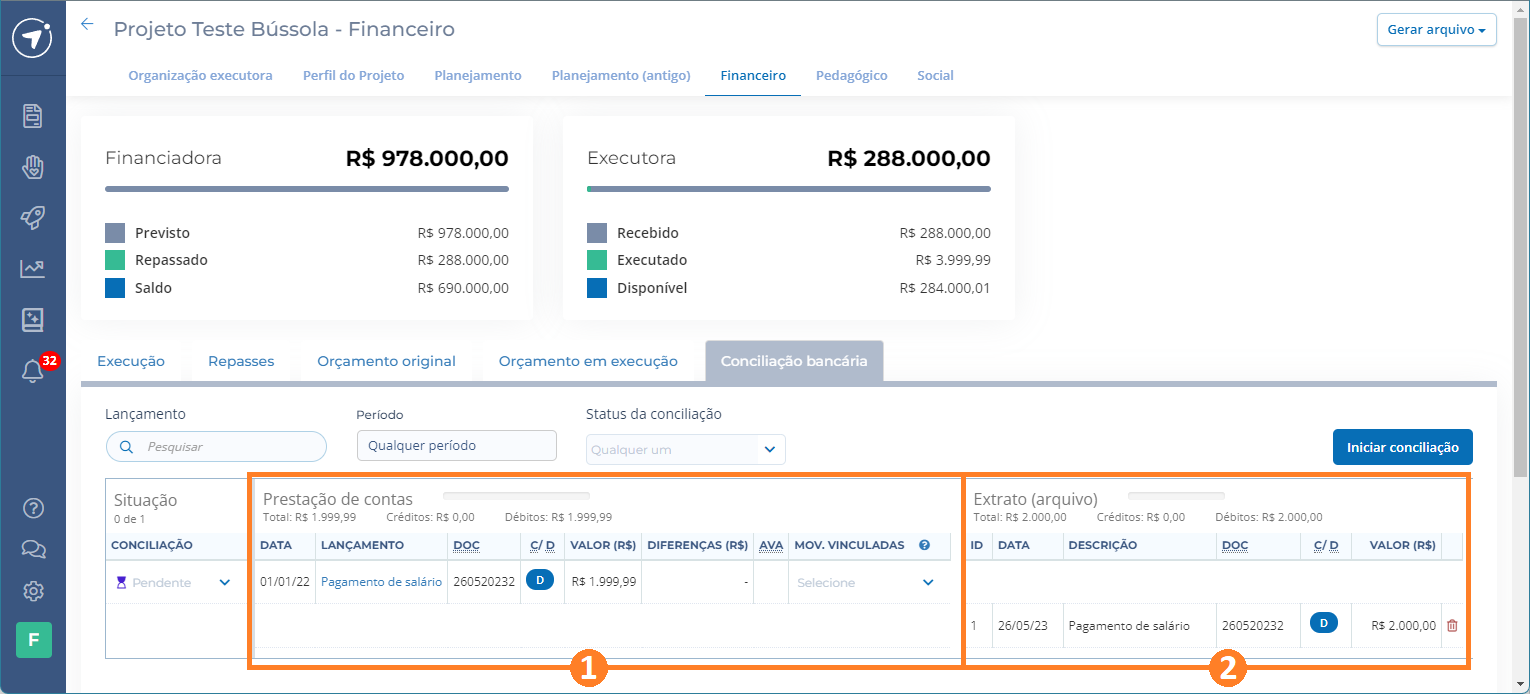Click the R$ 978.000,00 Financiadora total
The height and width of the screenshot is (694, 1530).
click(x=427, y=158)
